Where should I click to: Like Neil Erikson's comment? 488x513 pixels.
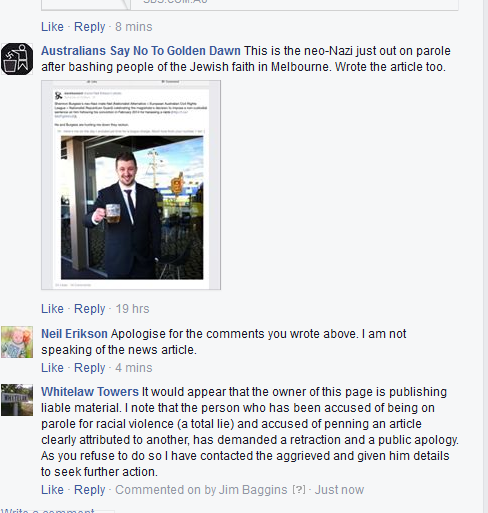point(52,368)
